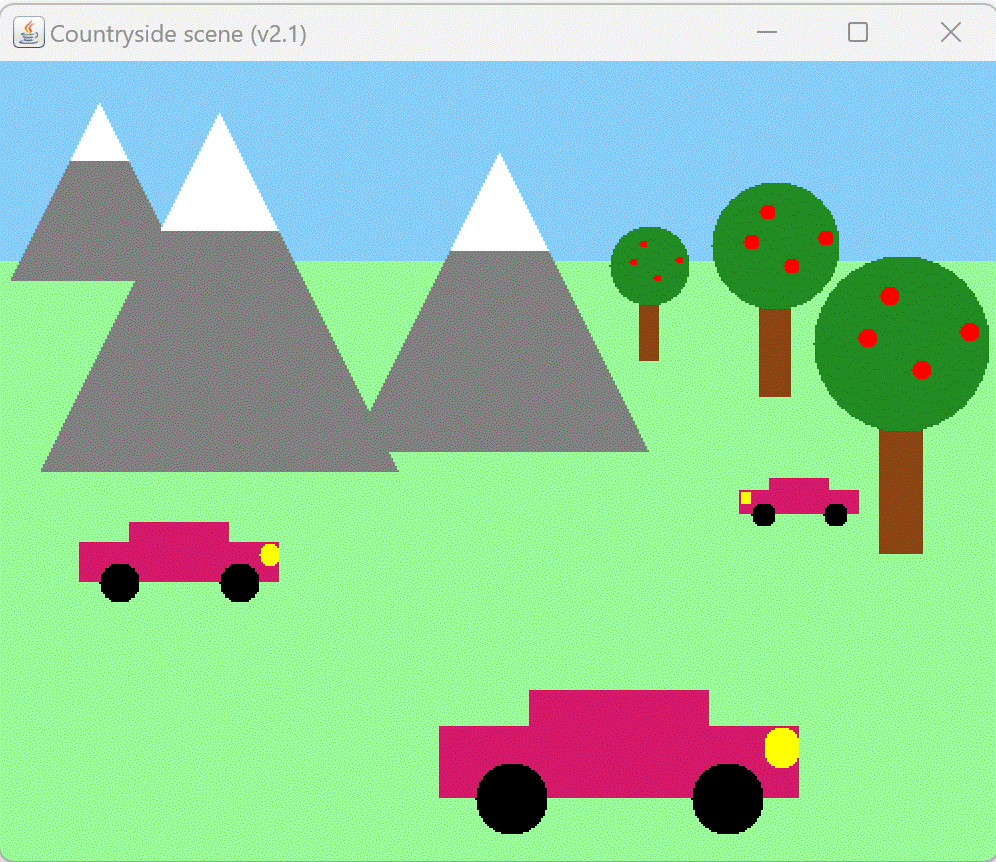This screenshot has height=862, width=996.
Task: Click the foliage of the smallest apple tree
Action: pyautogui.click(x=649, y=266)
